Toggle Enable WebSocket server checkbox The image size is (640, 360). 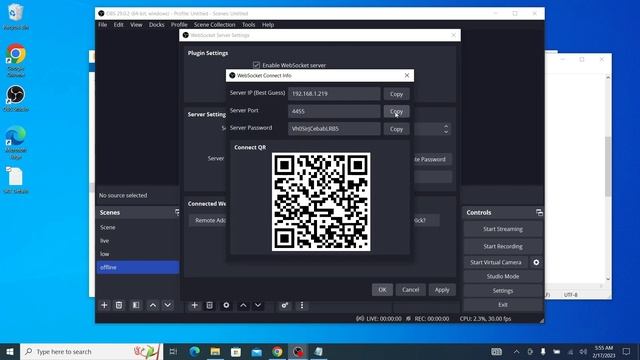[256, 65]
